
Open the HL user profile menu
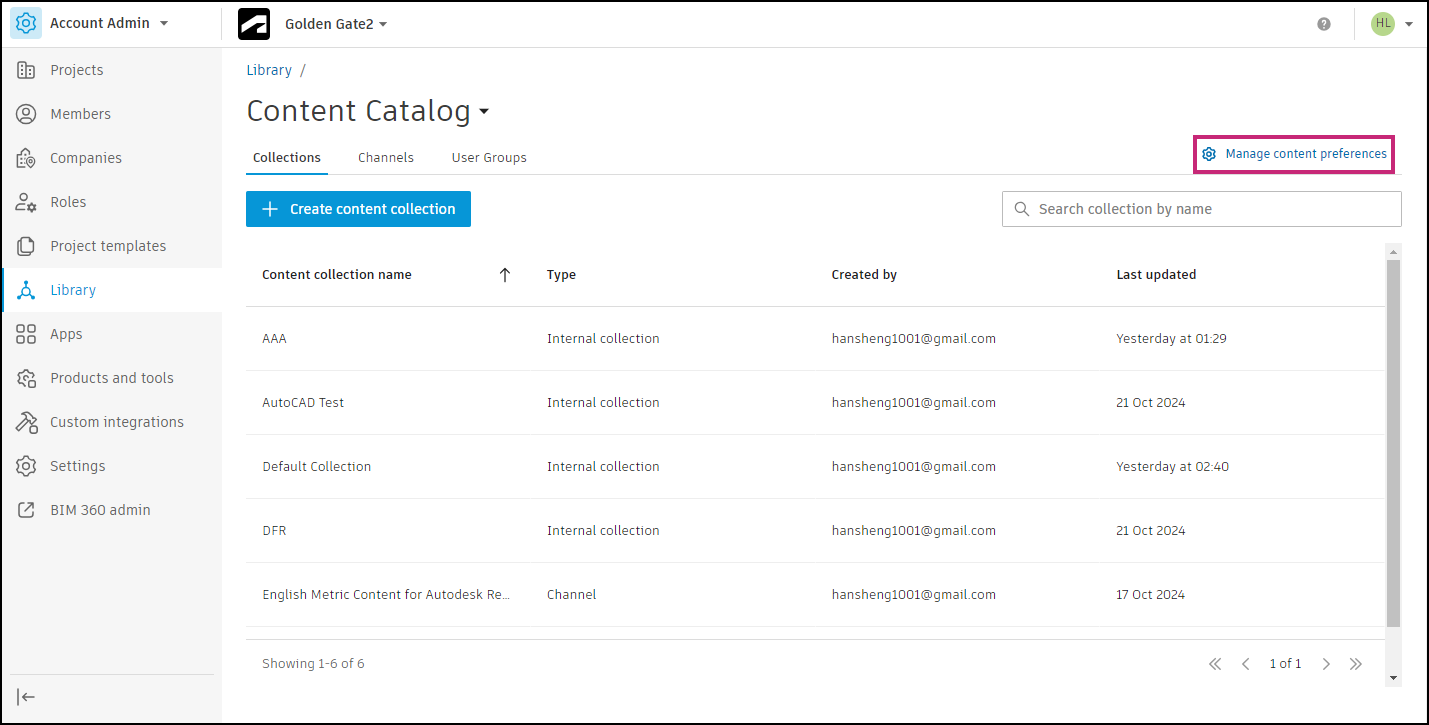click(x=1394, y=24)
